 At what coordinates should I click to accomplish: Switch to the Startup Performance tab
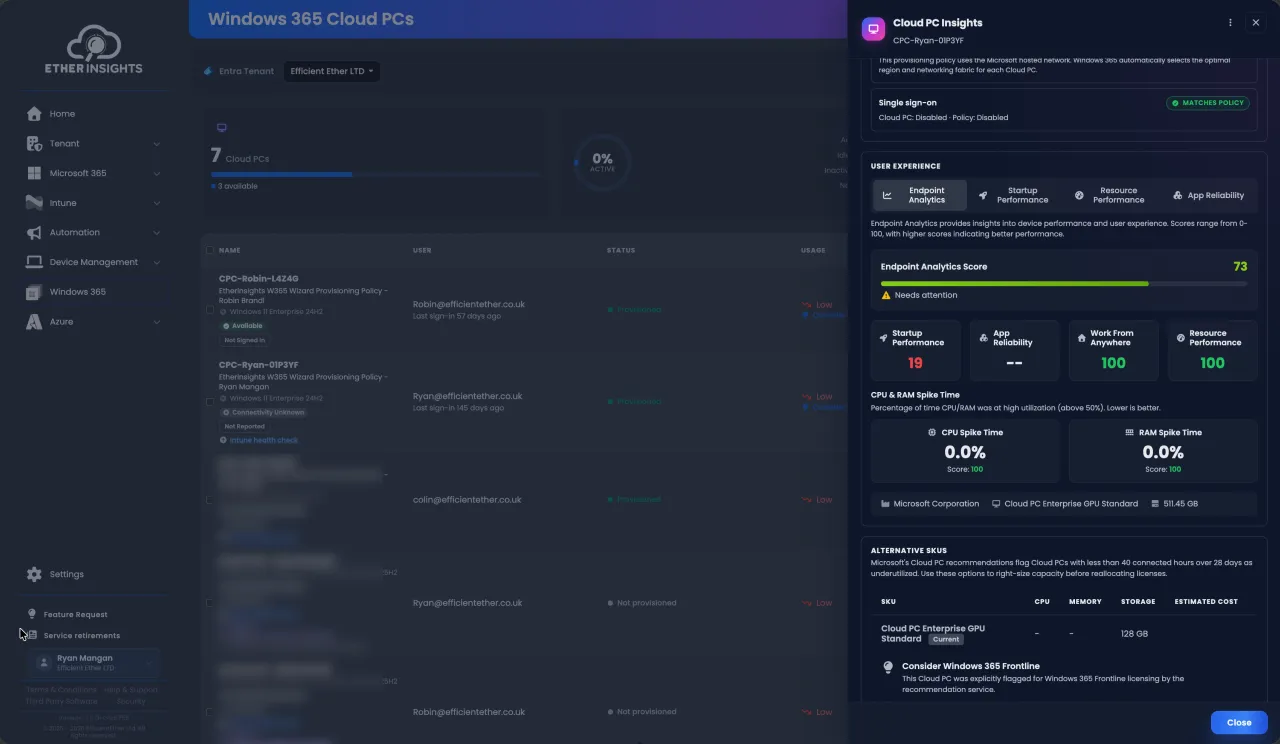coord(1014,195)
